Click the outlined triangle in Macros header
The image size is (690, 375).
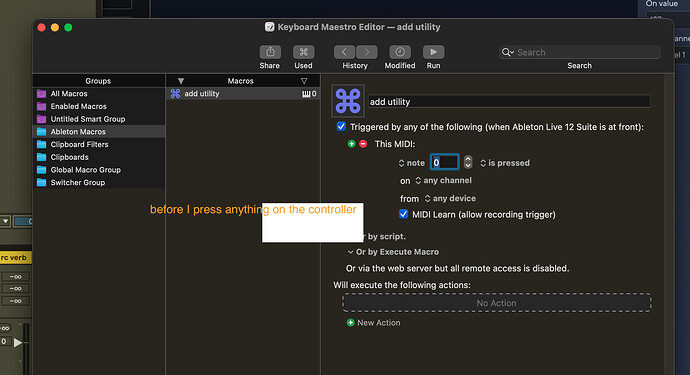point(304,81)
